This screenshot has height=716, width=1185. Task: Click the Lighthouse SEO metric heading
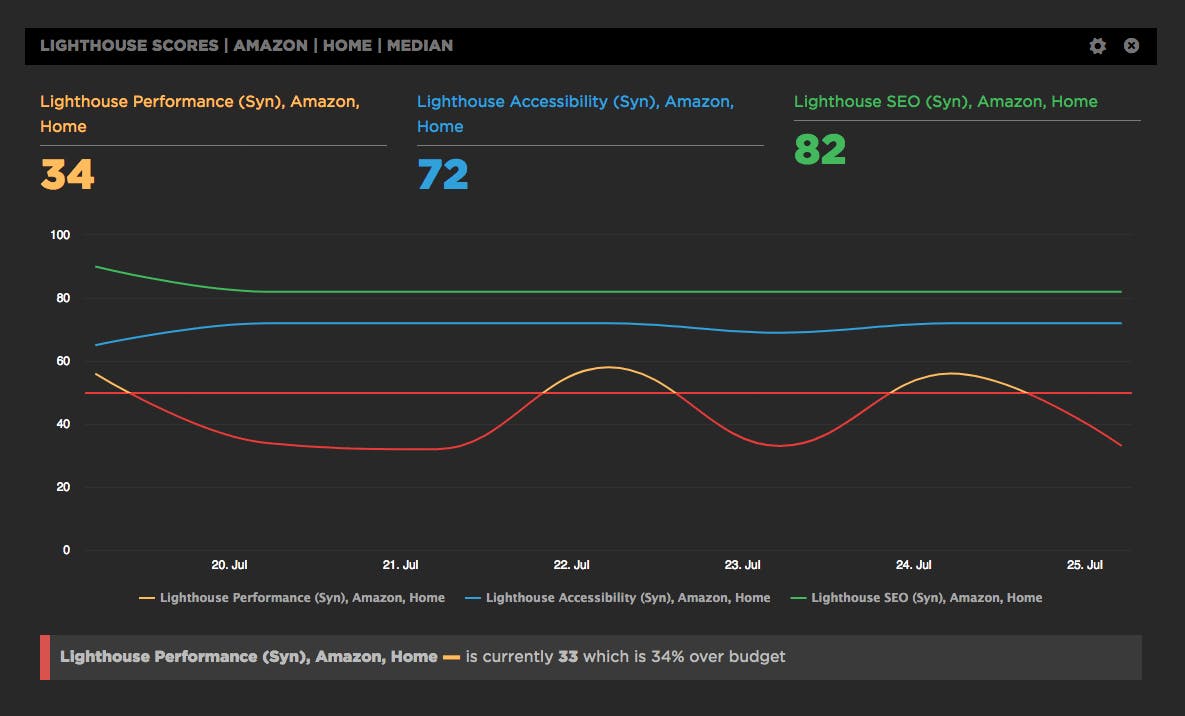pyautogui.click(x=945, y=101)
